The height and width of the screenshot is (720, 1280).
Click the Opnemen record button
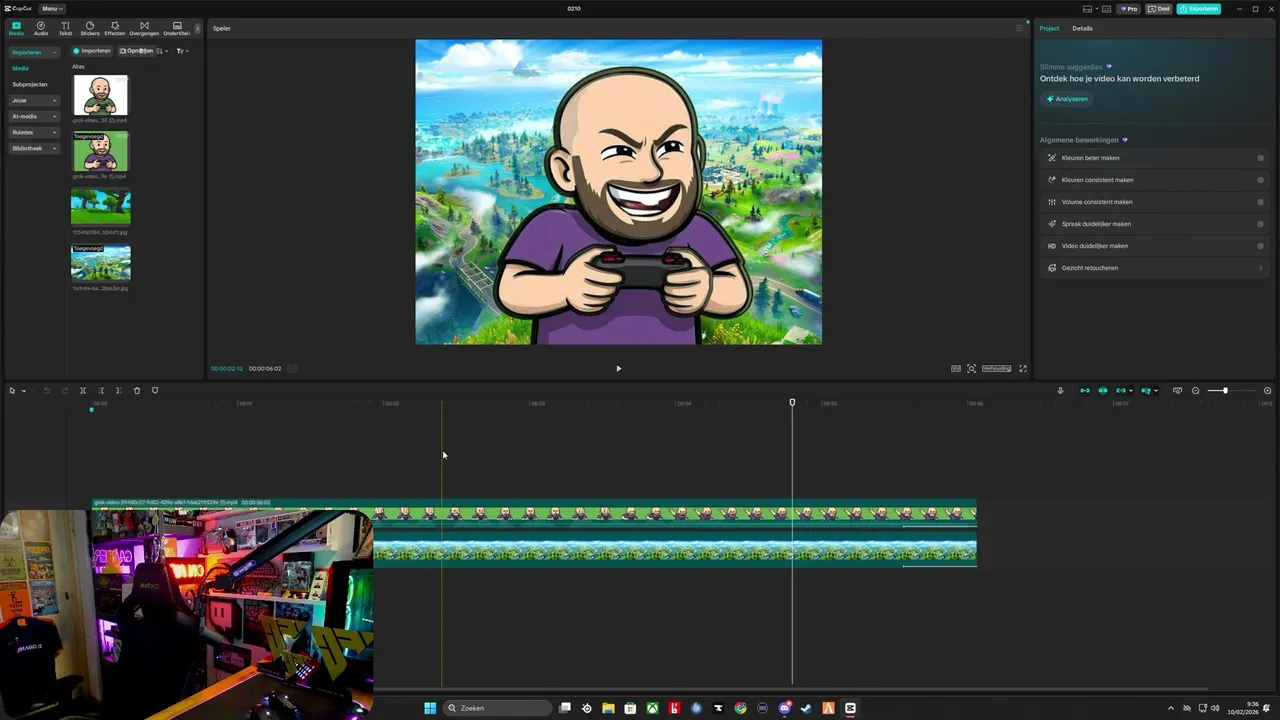point(135,51)
